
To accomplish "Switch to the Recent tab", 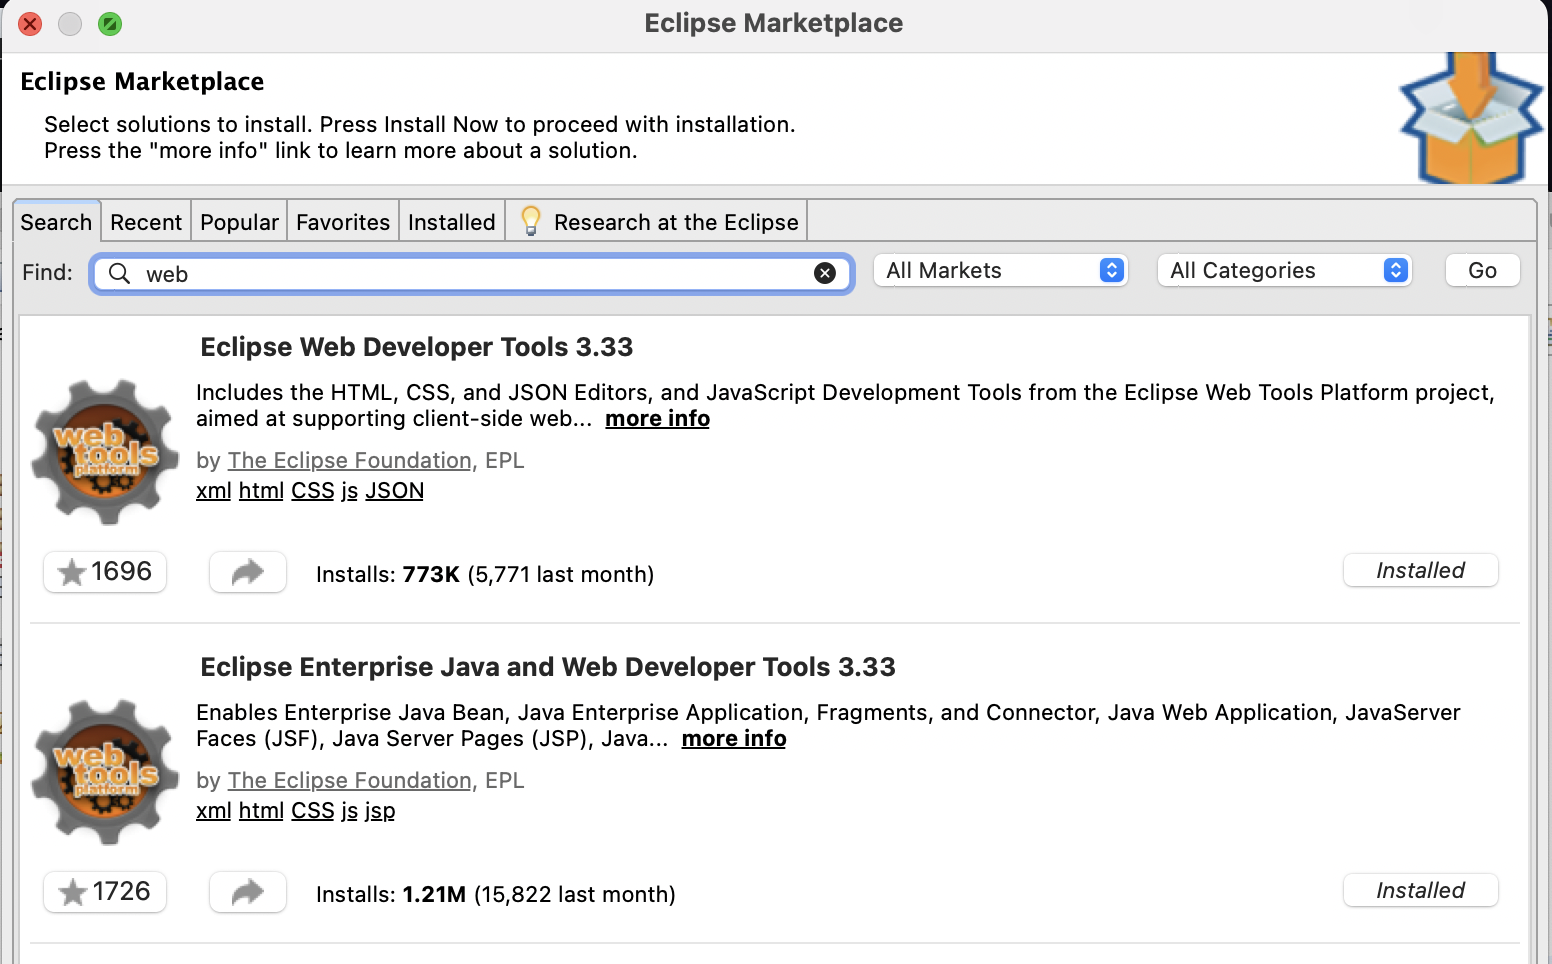I will point(146,222).
